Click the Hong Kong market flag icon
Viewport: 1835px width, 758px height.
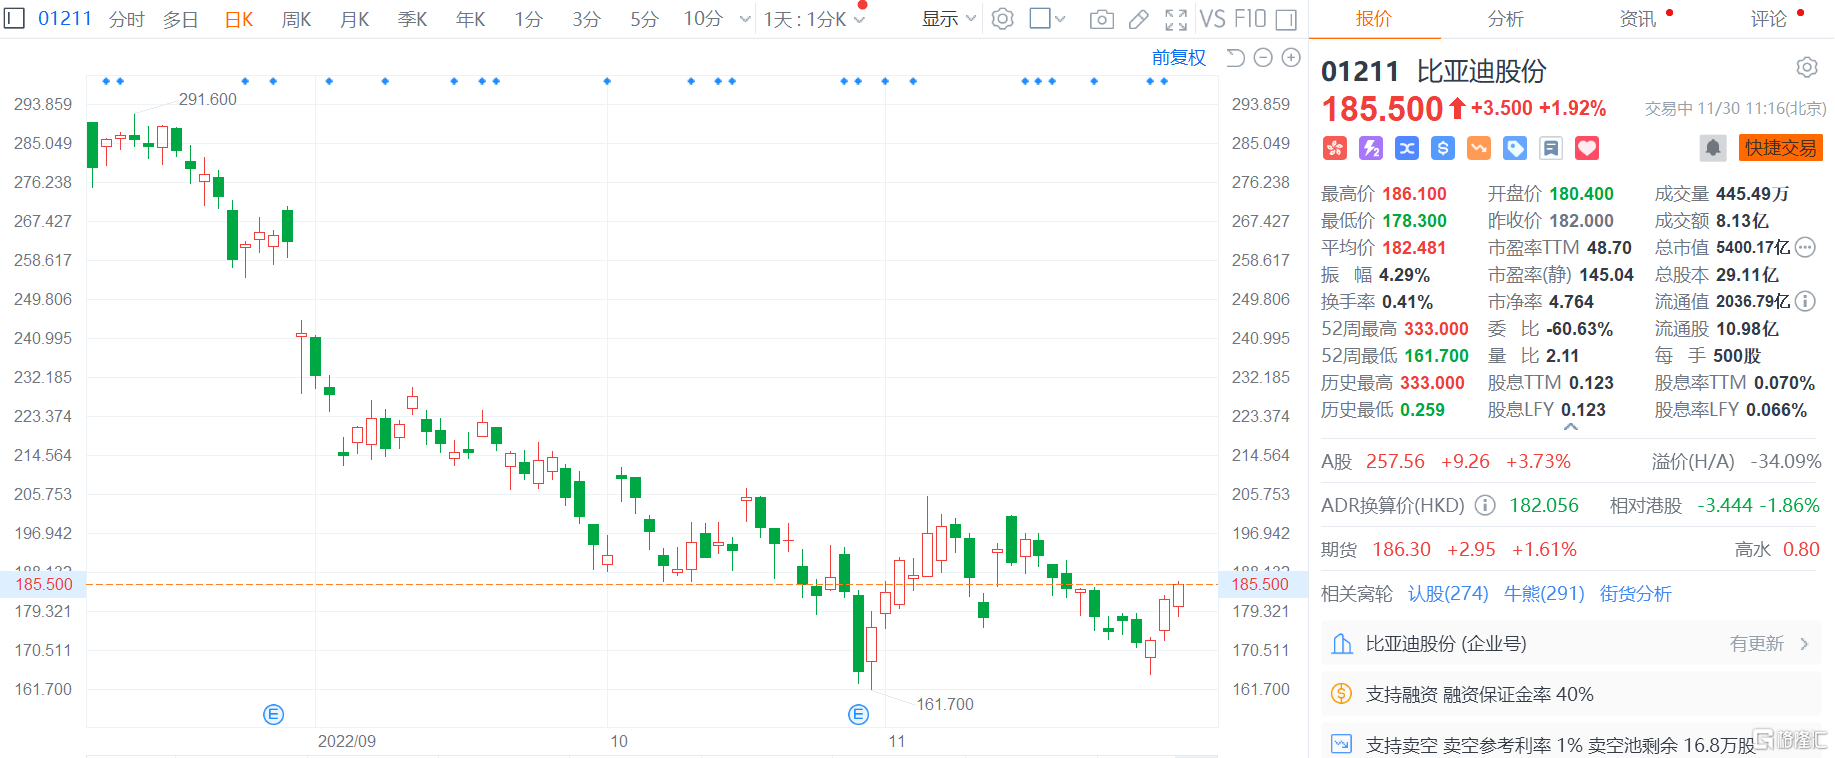click(1335, 148)
